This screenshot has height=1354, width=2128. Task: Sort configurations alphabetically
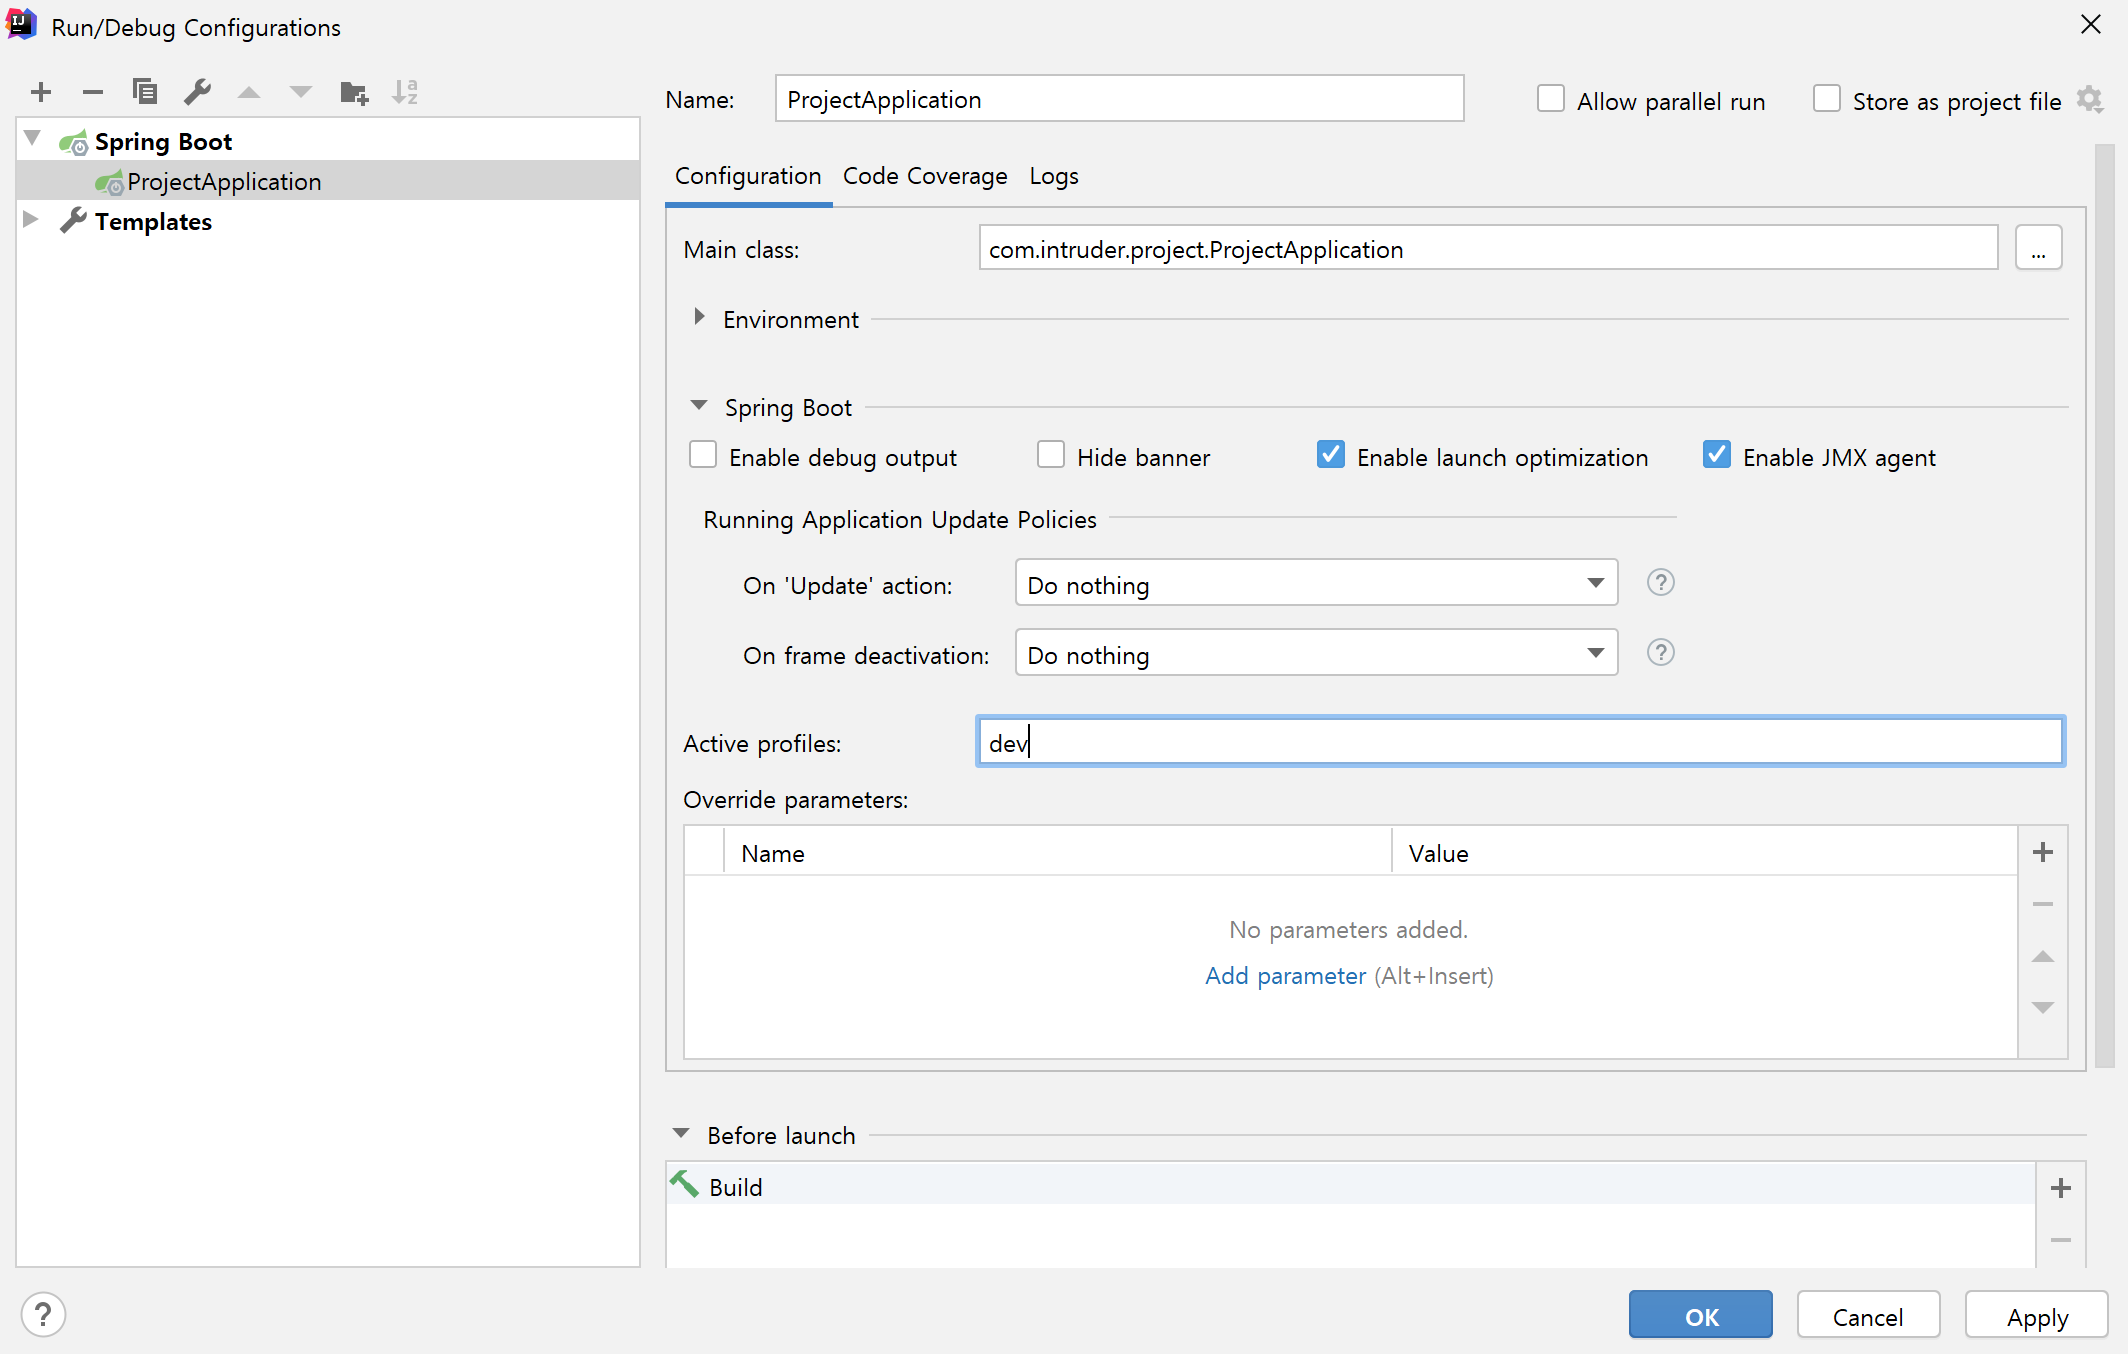coord(405,92)
